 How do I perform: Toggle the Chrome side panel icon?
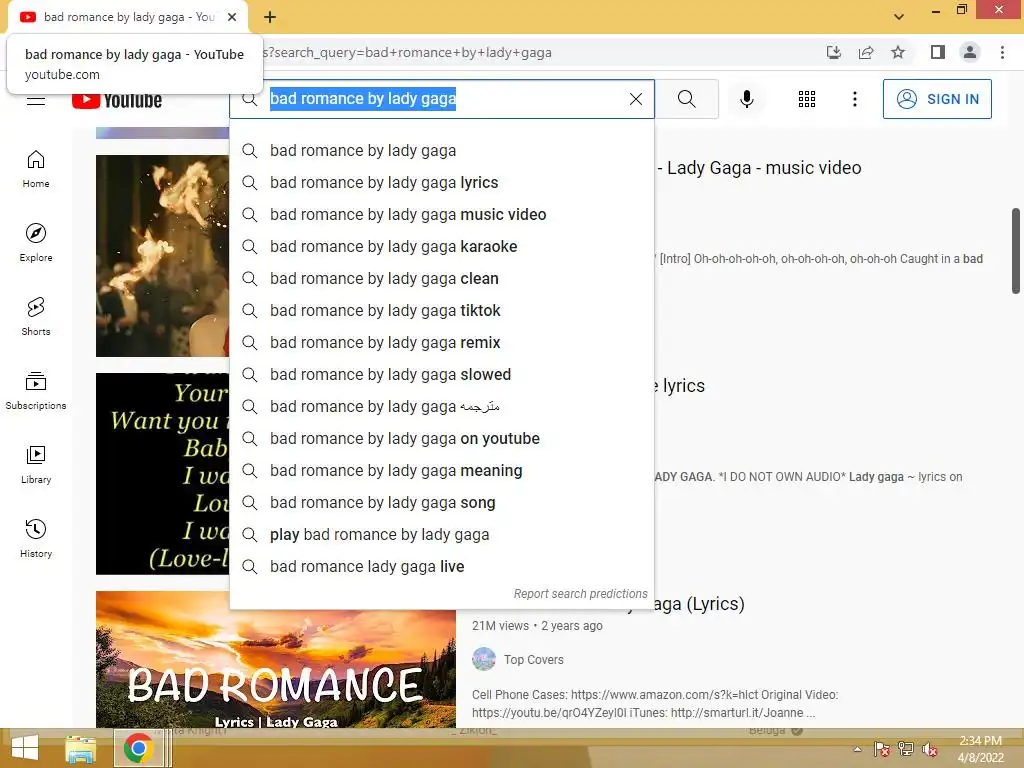coord(938,52)
